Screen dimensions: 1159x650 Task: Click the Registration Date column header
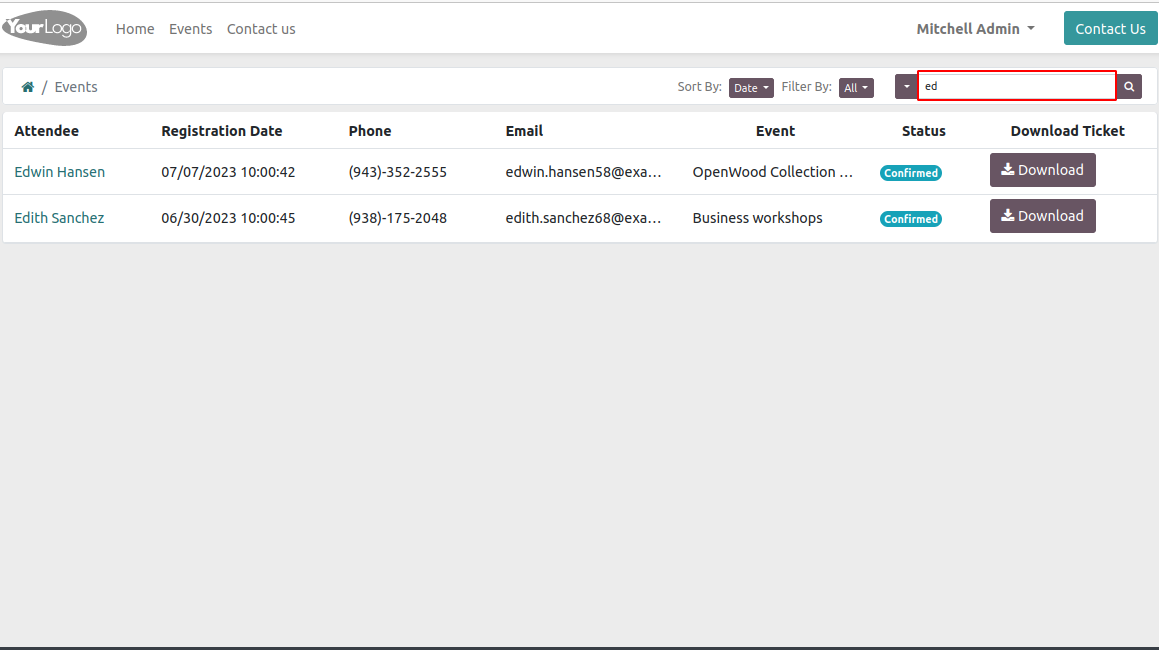click(x=222, y=131)
